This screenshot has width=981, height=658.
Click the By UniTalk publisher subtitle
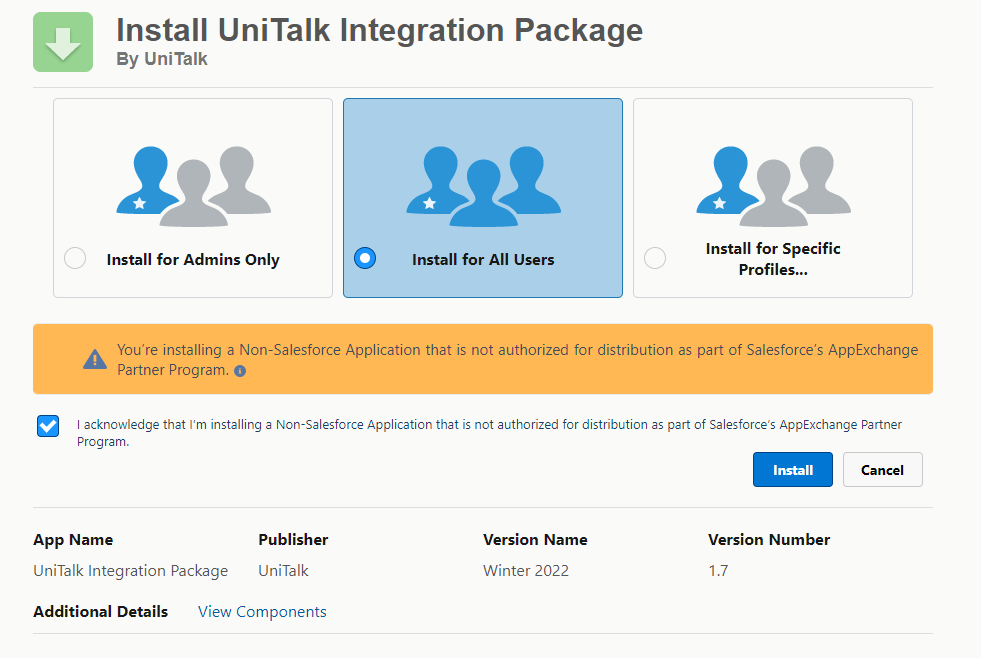(162, 60)
